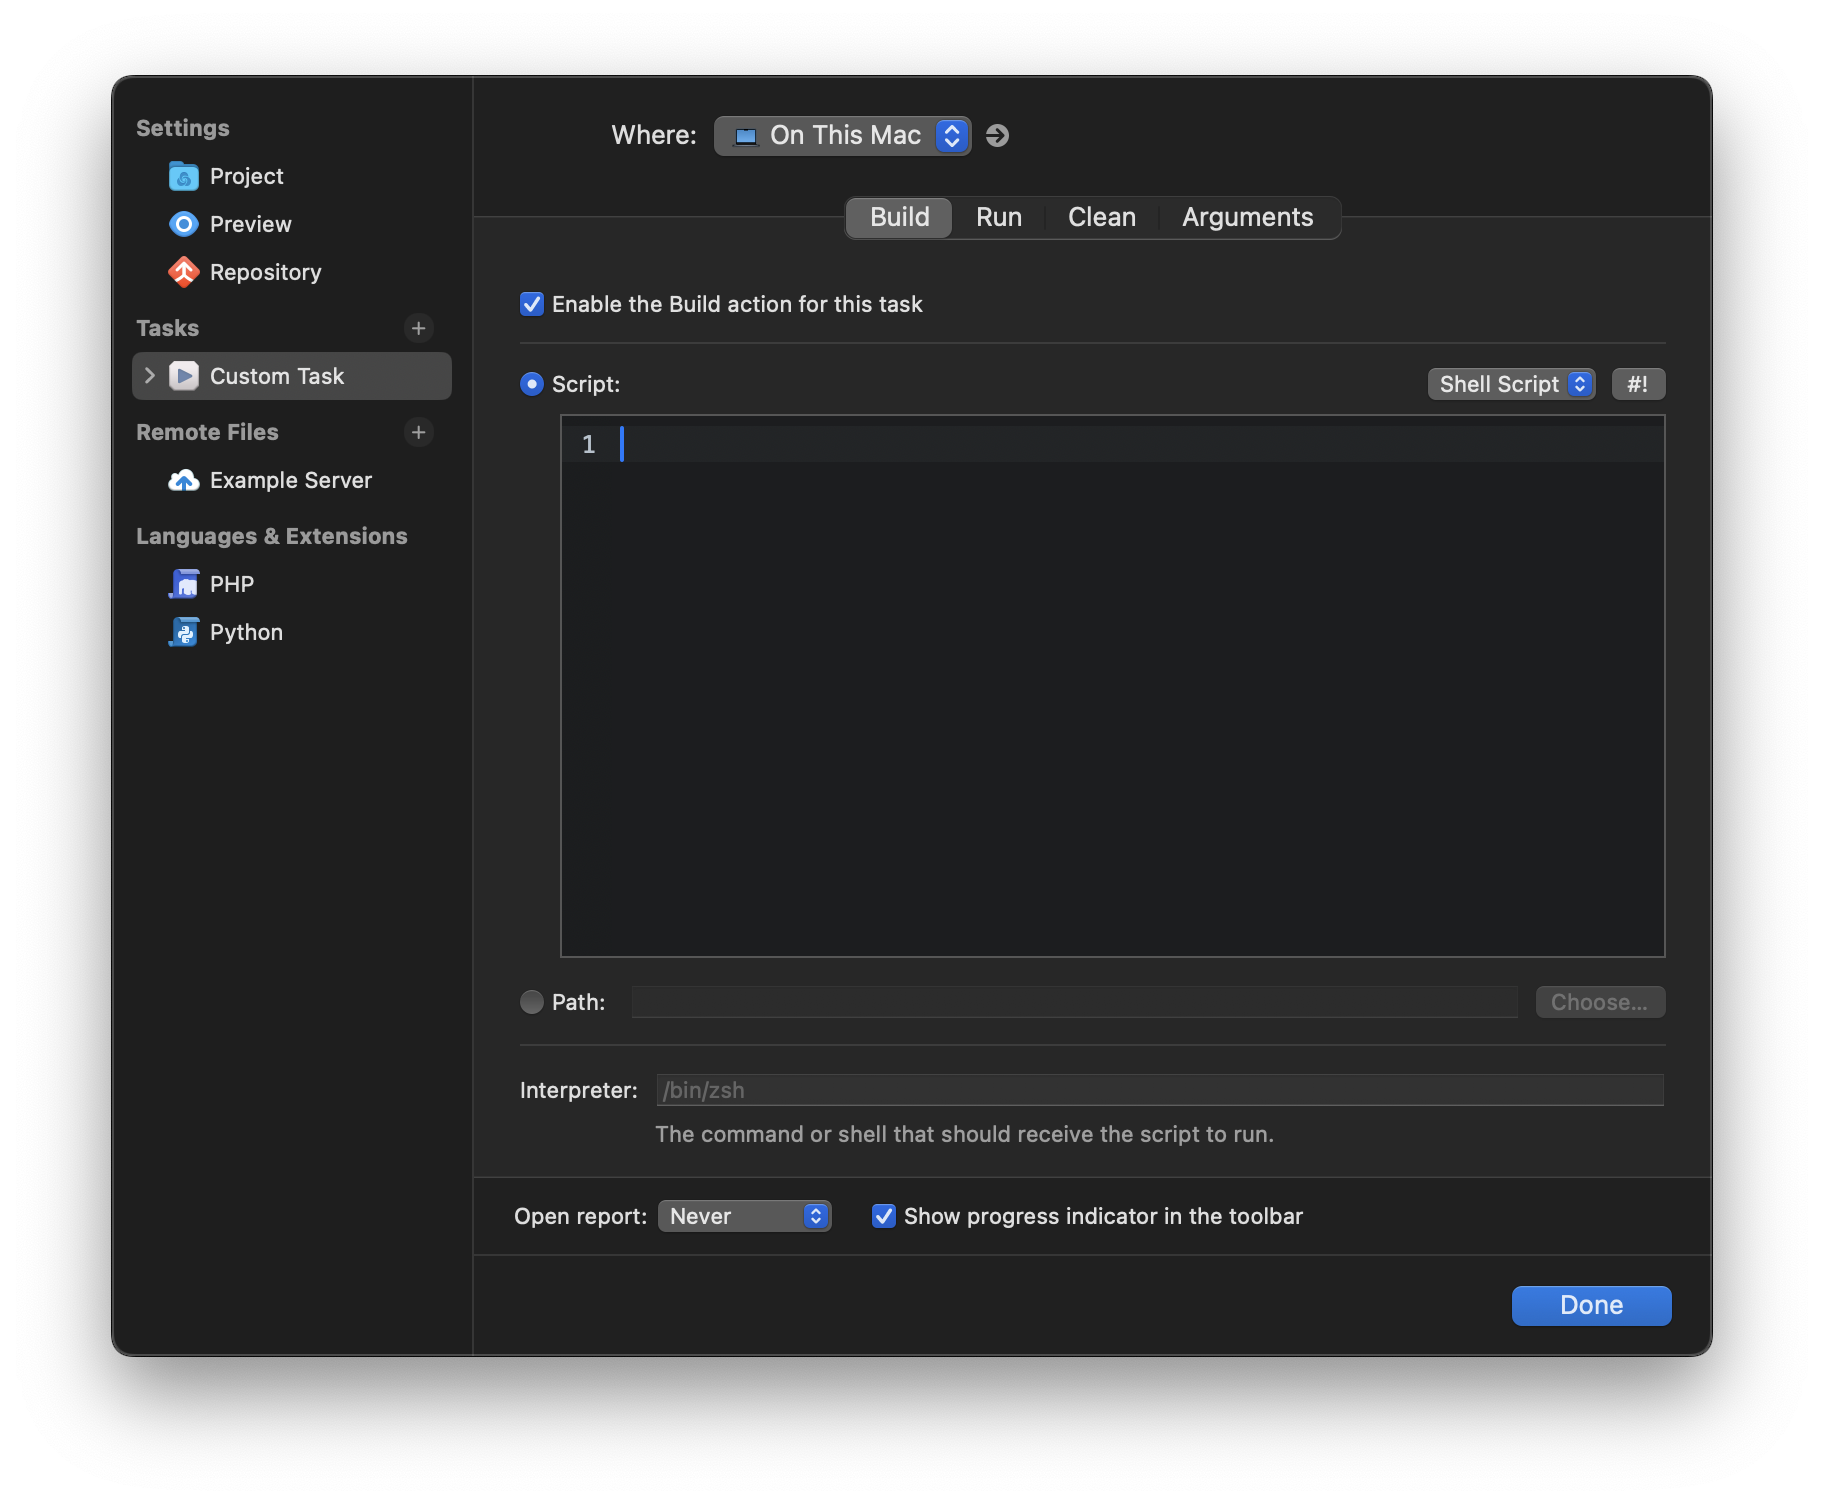This screenshot has height=1504, width=1824.
Task: Select the Script radio button
Action: tap(532, 384)
